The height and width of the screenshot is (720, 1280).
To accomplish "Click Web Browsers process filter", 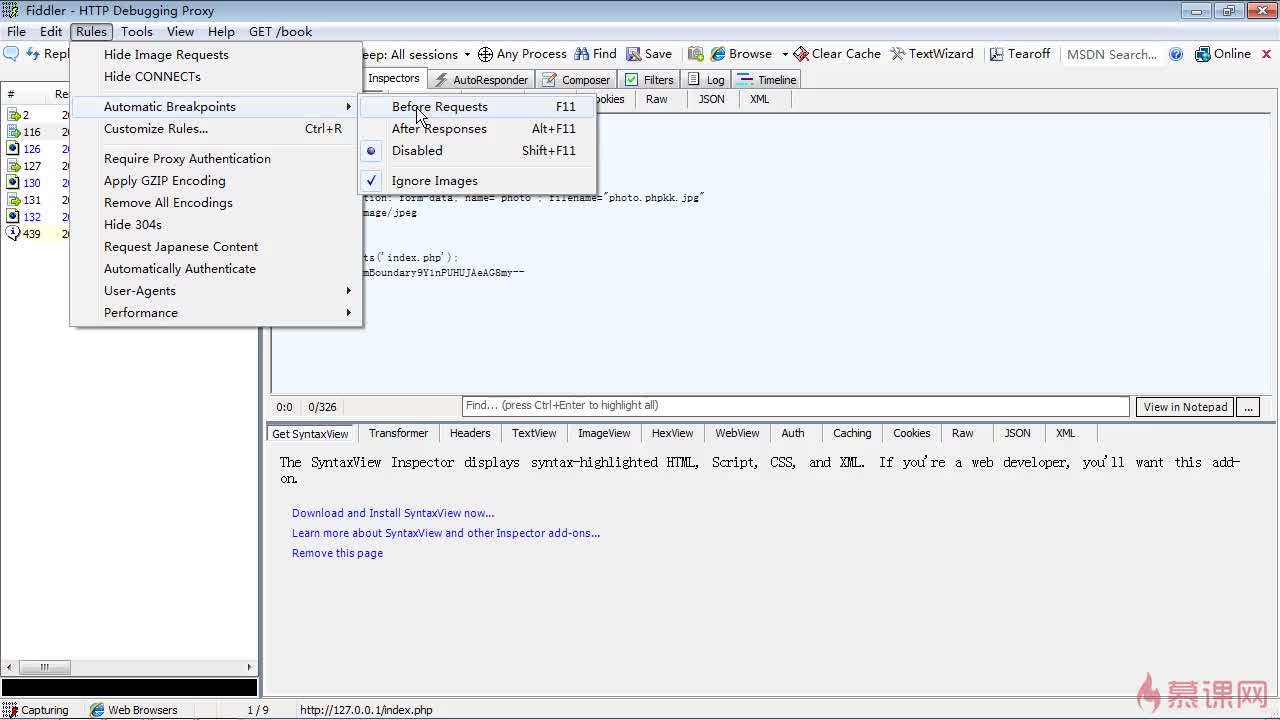I will [x=133, y=710].
